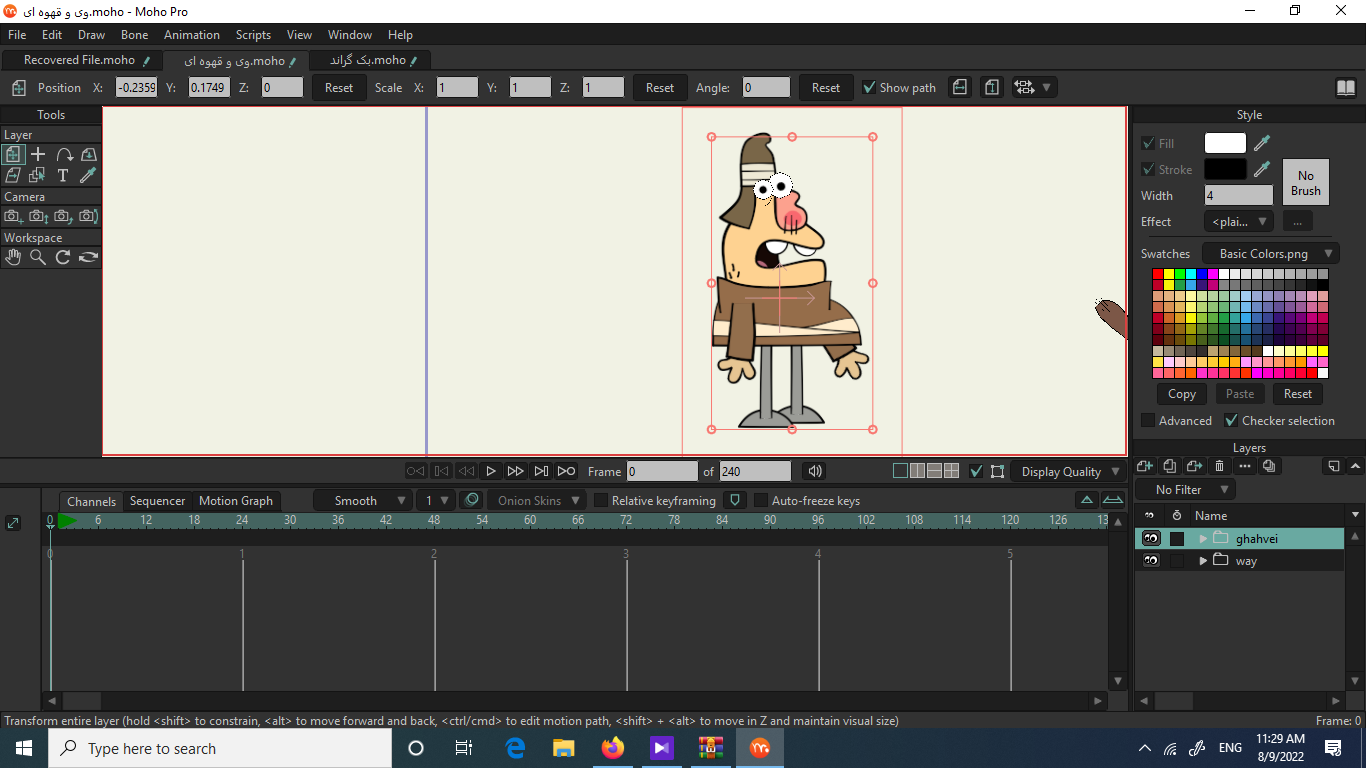Click the Fill color eyedropper icon
Image resolution: width=1366 pixels, height=768 pixels.
coord(1262,143)
